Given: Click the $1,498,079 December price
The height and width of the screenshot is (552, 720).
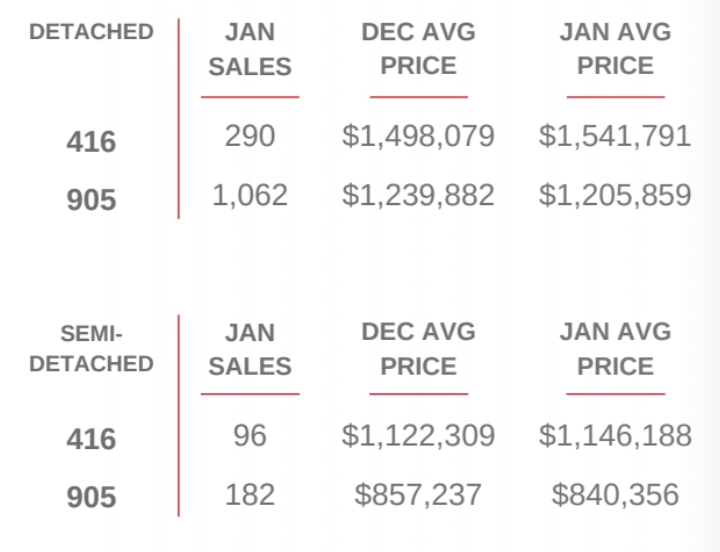Looking at the screenshot, I should (x=418, y=136).
